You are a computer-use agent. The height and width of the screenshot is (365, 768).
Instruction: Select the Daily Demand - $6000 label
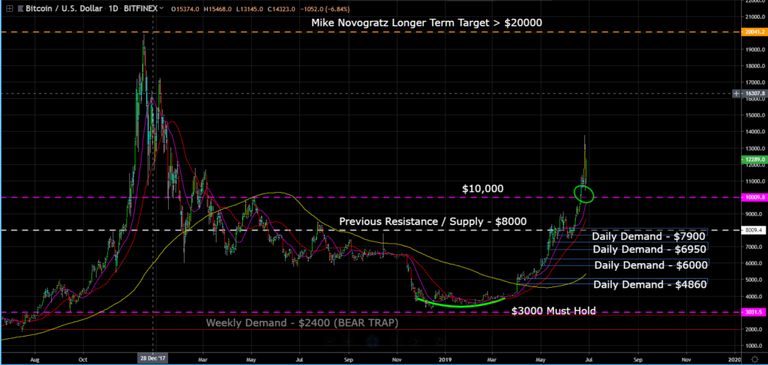[651, 266]
